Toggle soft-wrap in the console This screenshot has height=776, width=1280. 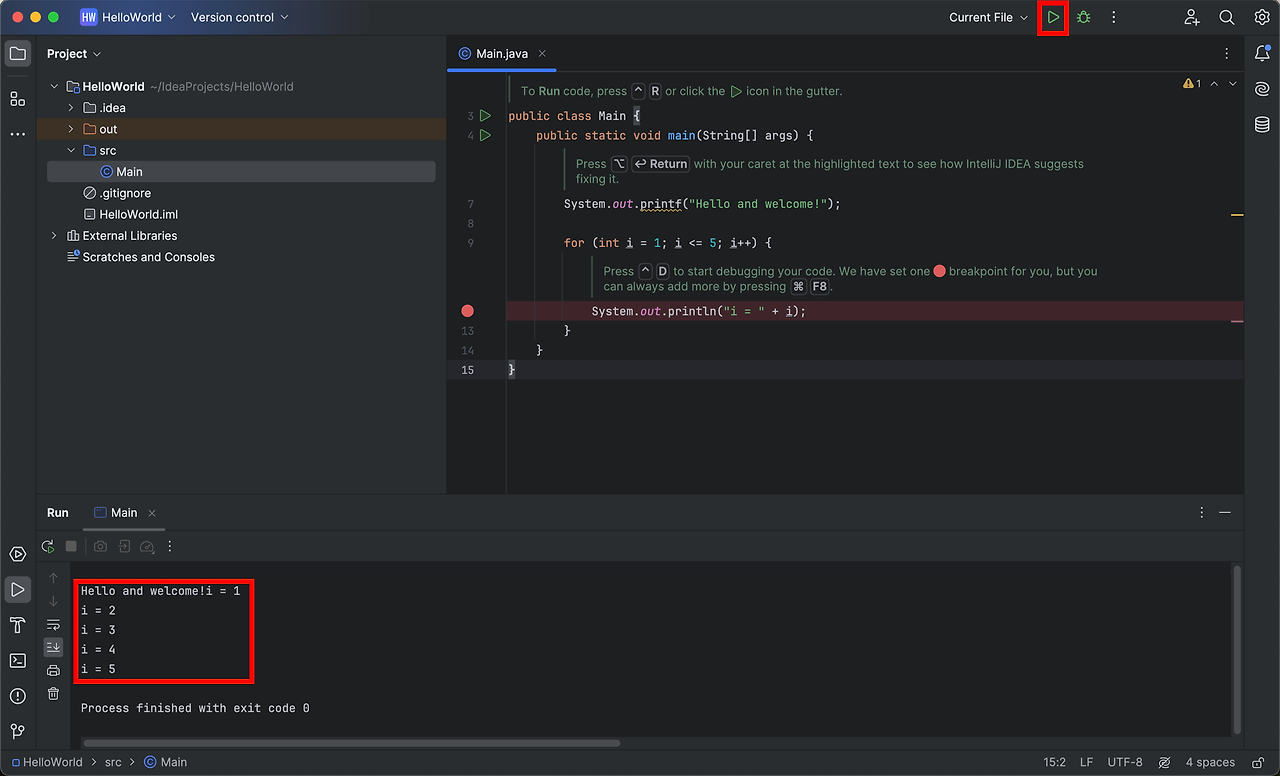pyautogui.click(x=54, y=624)
